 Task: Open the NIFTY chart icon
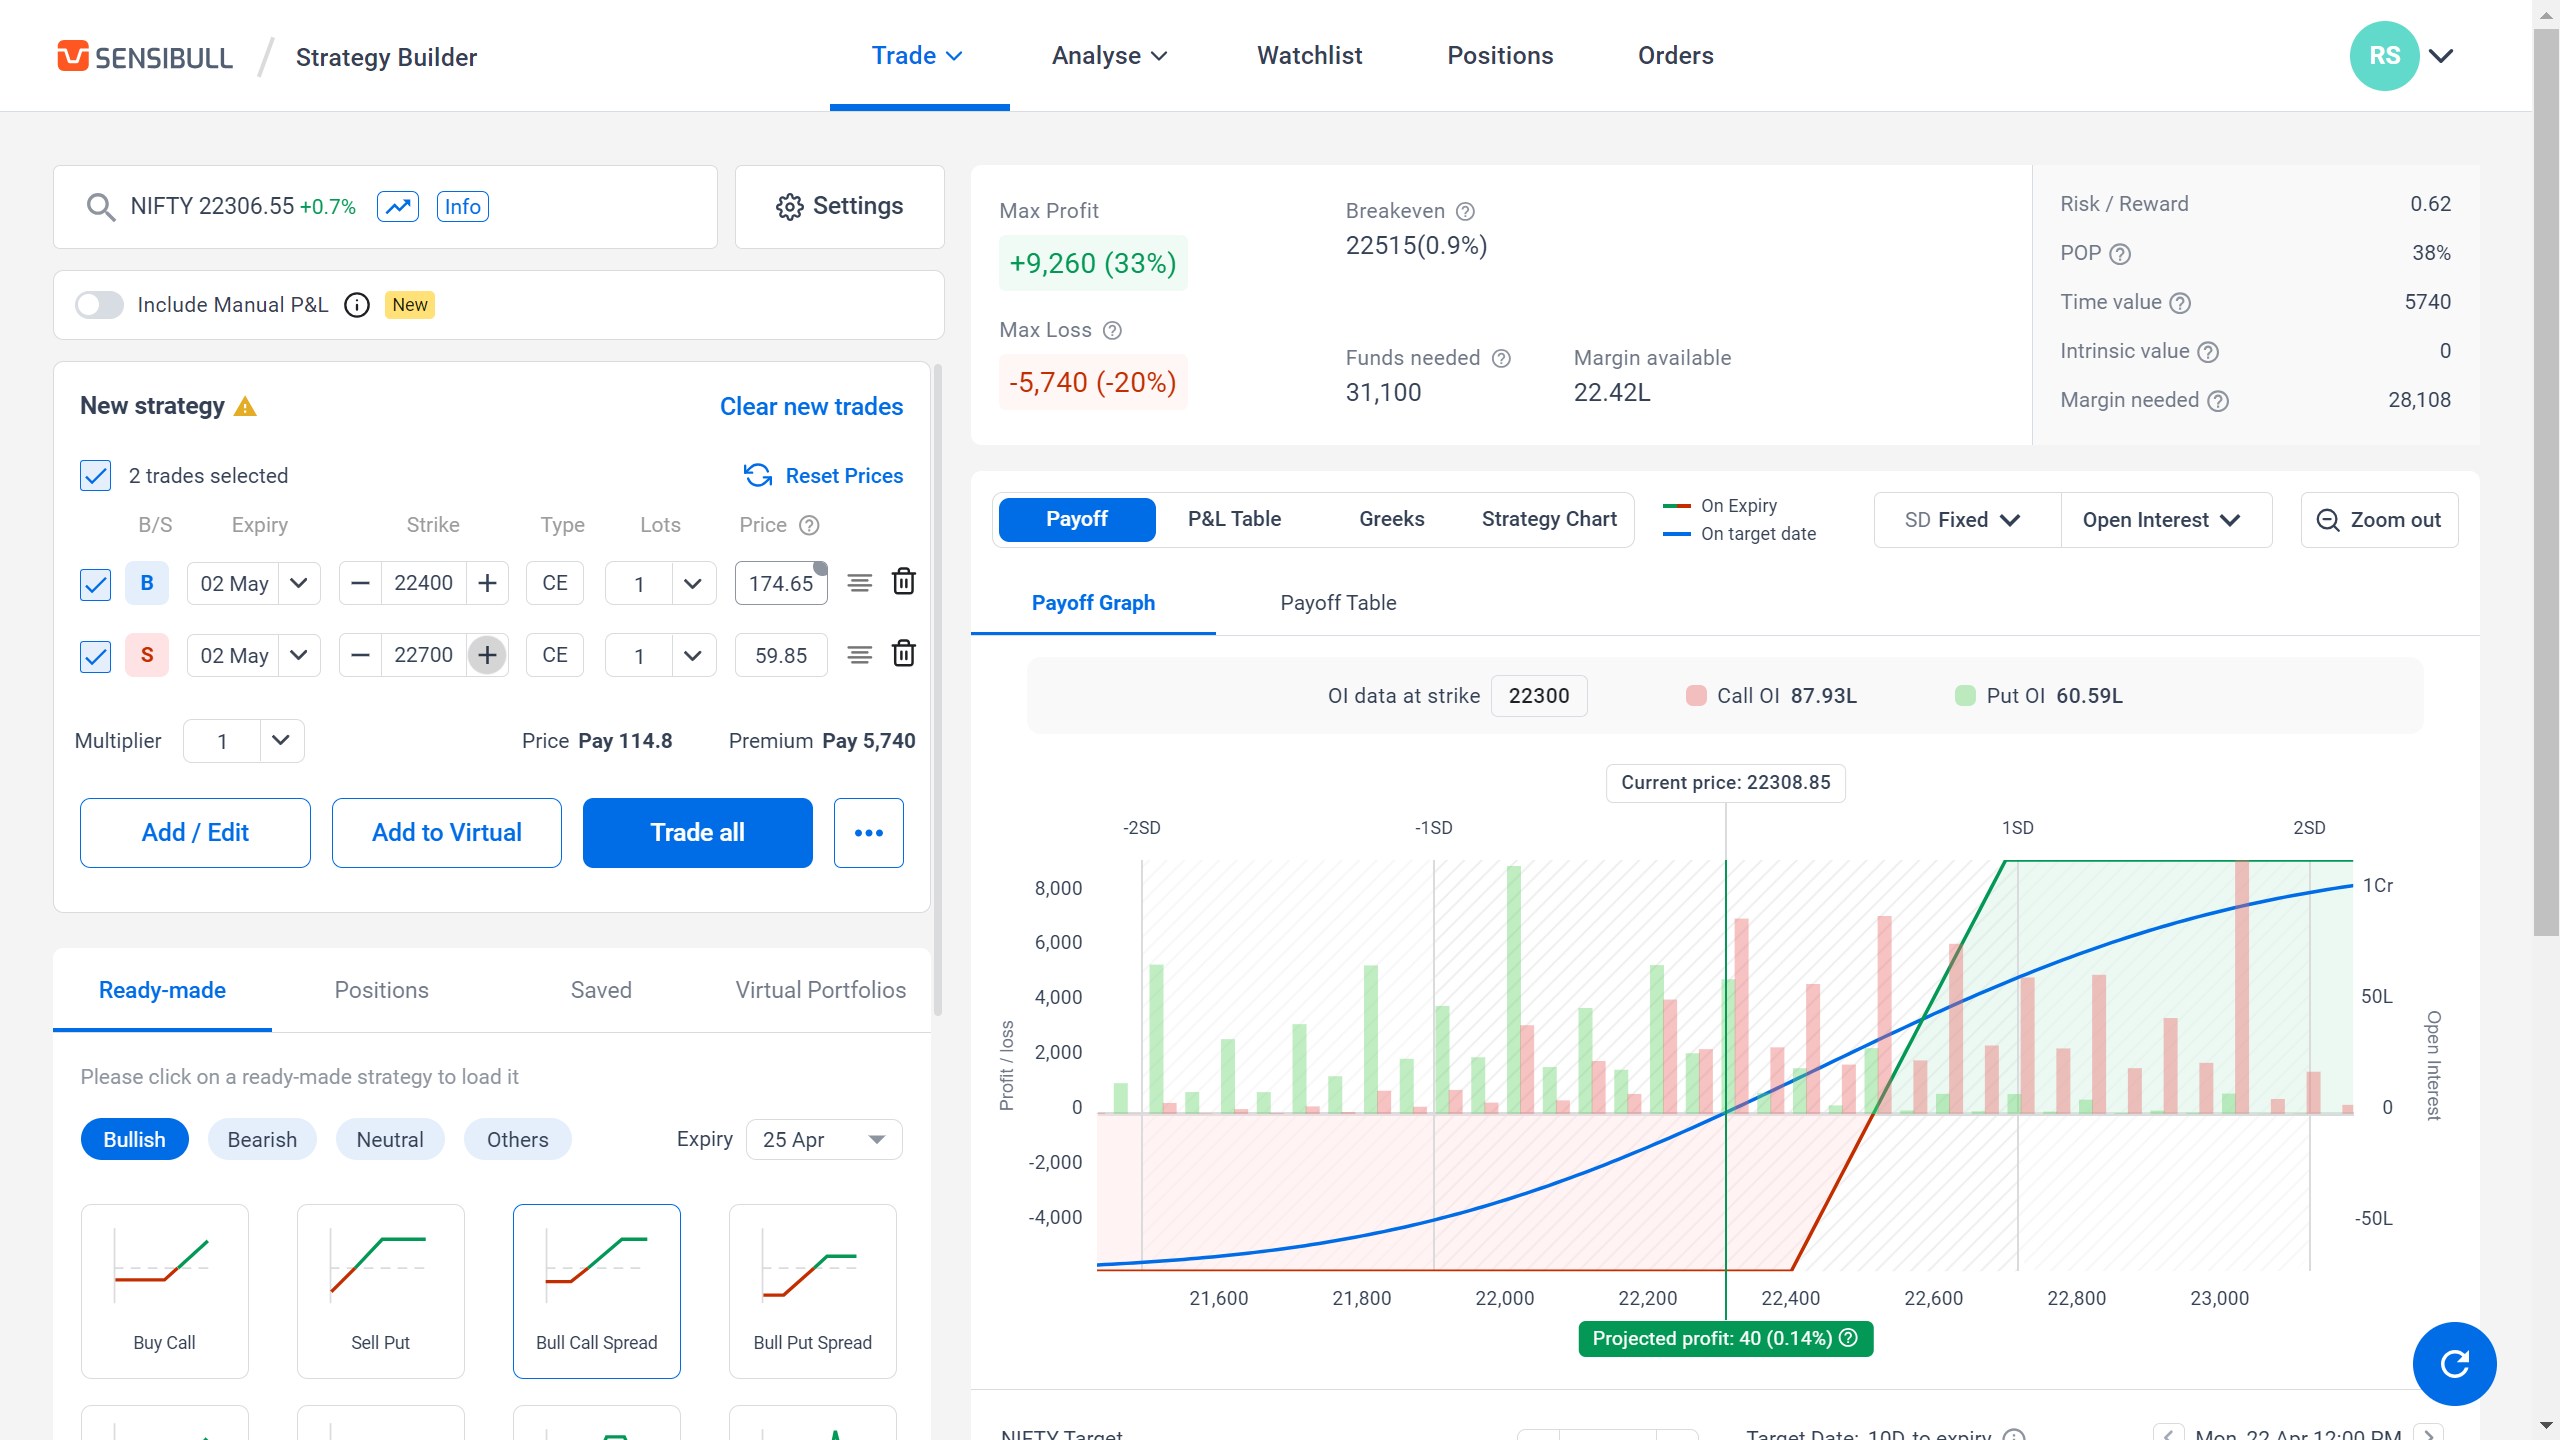tap(398, 207)
